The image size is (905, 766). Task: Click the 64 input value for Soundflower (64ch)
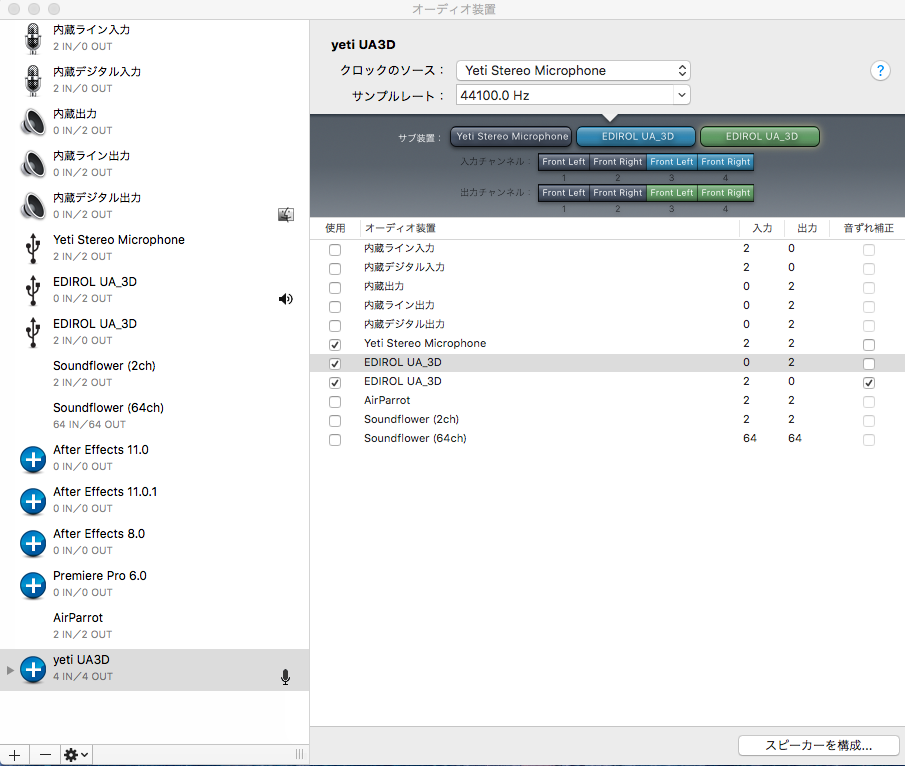[749, 438]
